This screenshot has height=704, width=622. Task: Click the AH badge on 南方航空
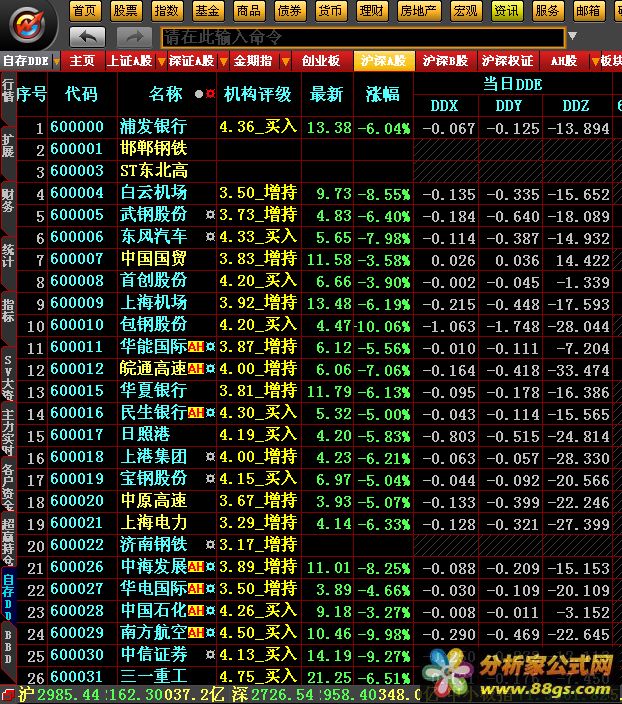pyautogui.click(x=196, y=633)
